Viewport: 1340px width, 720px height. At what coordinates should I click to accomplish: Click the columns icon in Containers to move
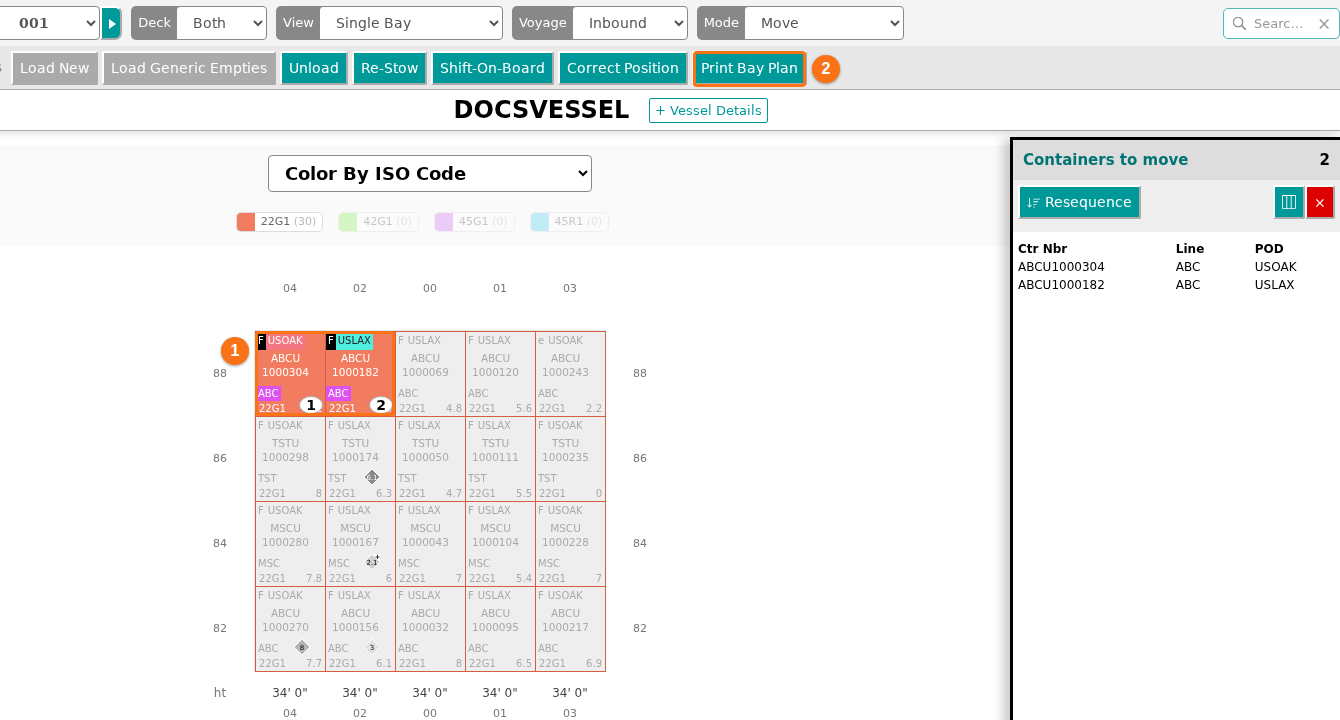click(1288, 202)
